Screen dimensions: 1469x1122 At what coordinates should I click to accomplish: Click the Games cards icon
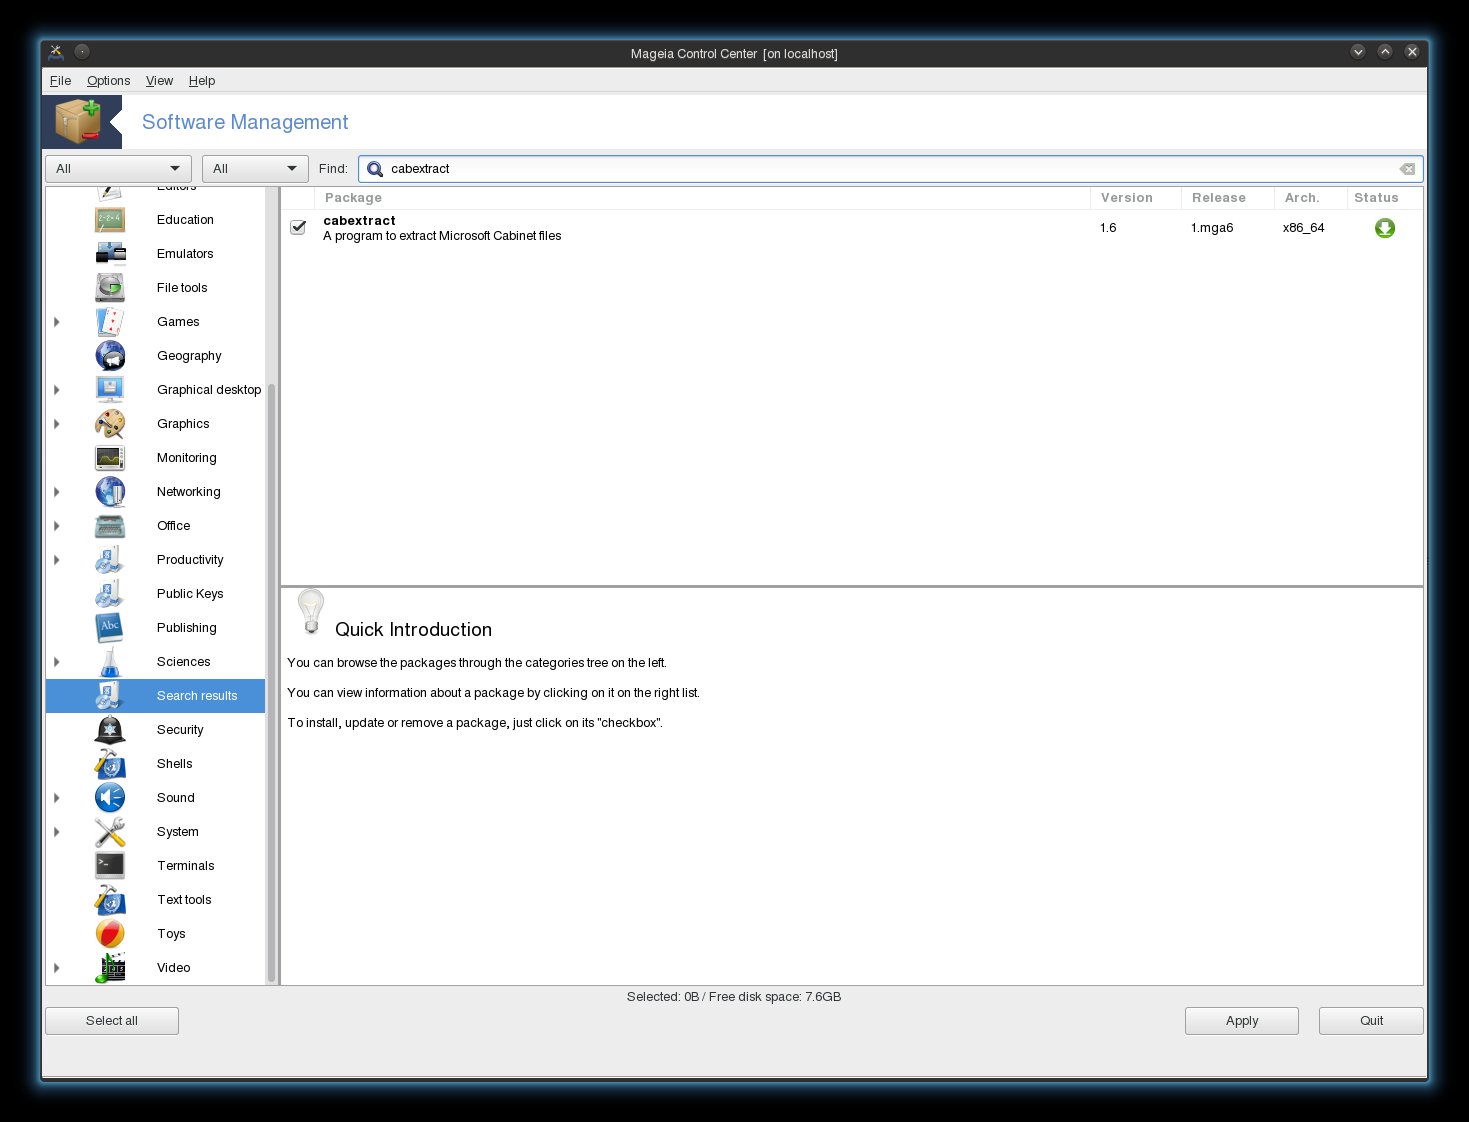[x=110, y=322]
